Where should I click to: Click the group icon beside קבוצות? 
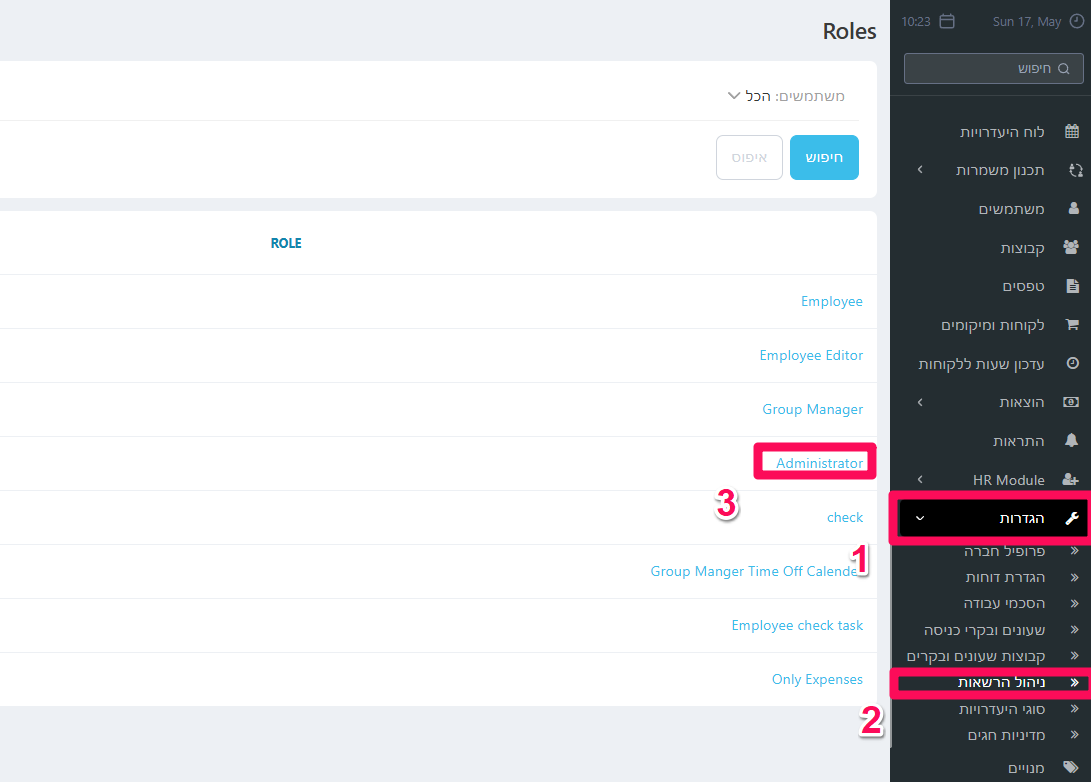[x=1072, y=246]
